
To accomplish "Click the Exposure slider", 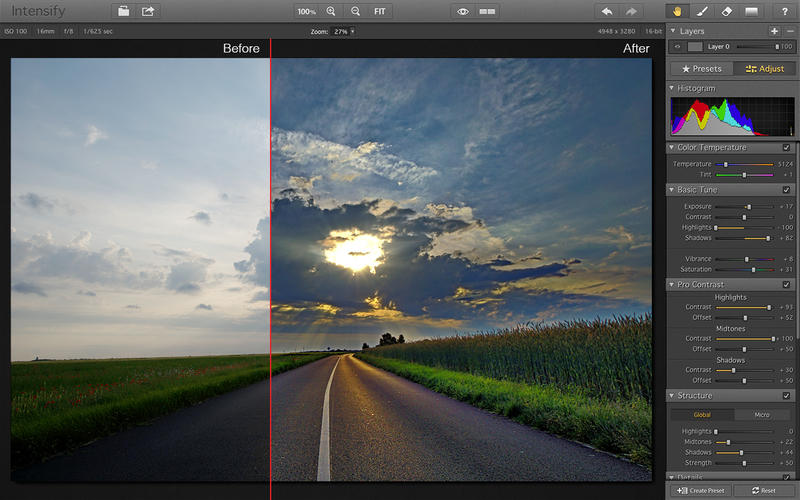I will (744, 207).
